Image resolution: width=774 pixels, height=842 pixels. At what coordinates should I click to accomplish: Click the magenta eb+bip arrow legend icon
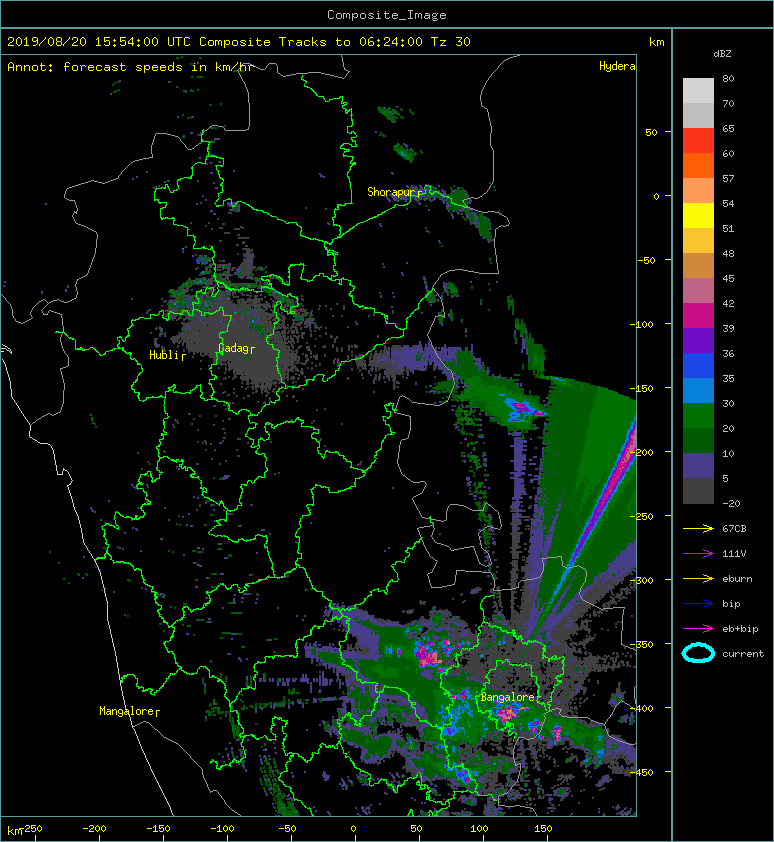click(698, 628)
